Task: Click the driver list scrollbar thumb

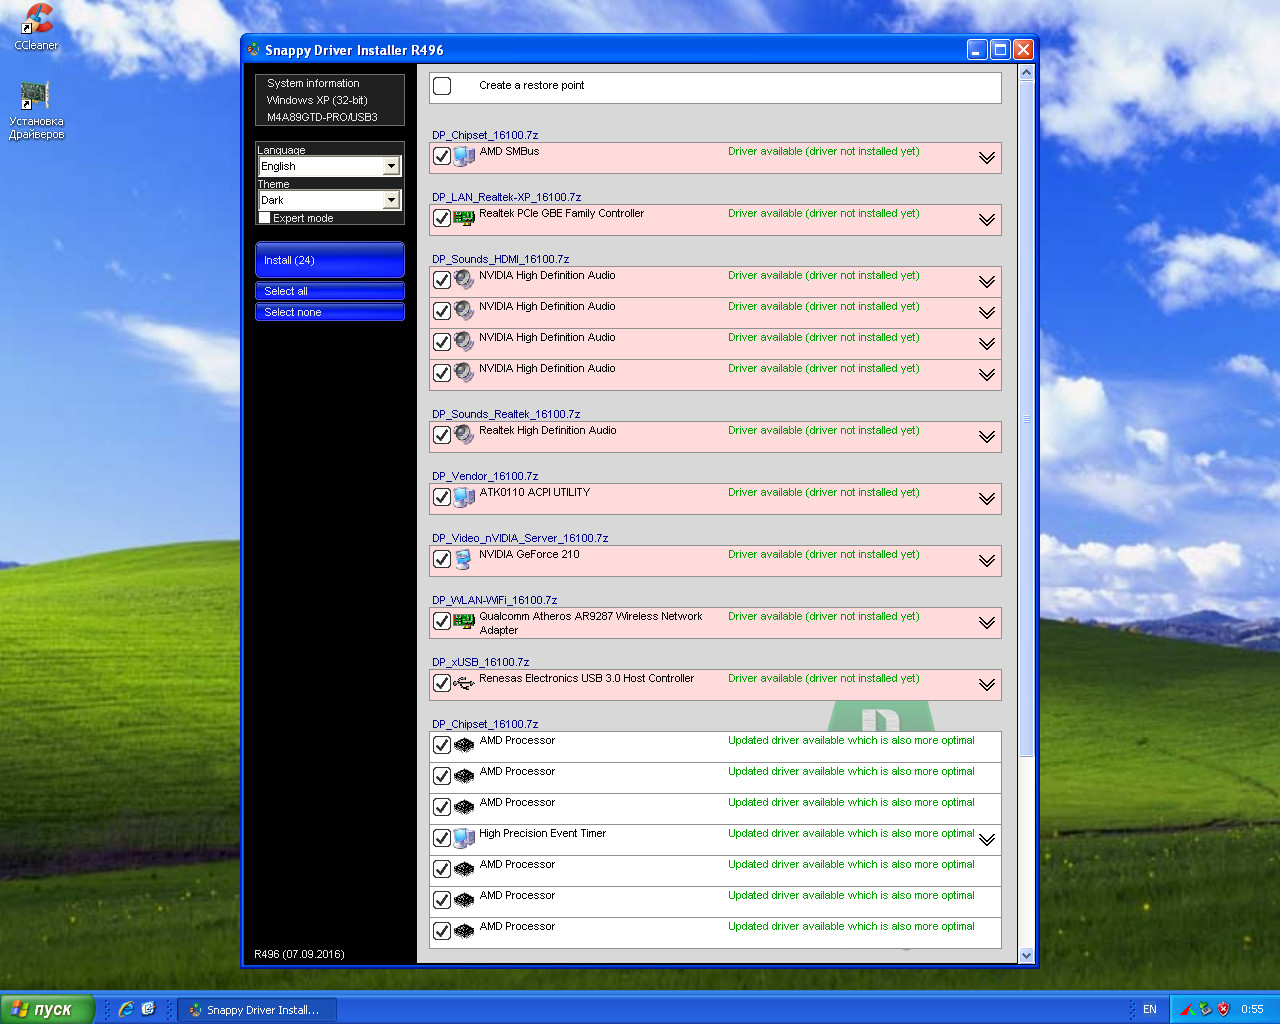Action: coord(1026,419)
